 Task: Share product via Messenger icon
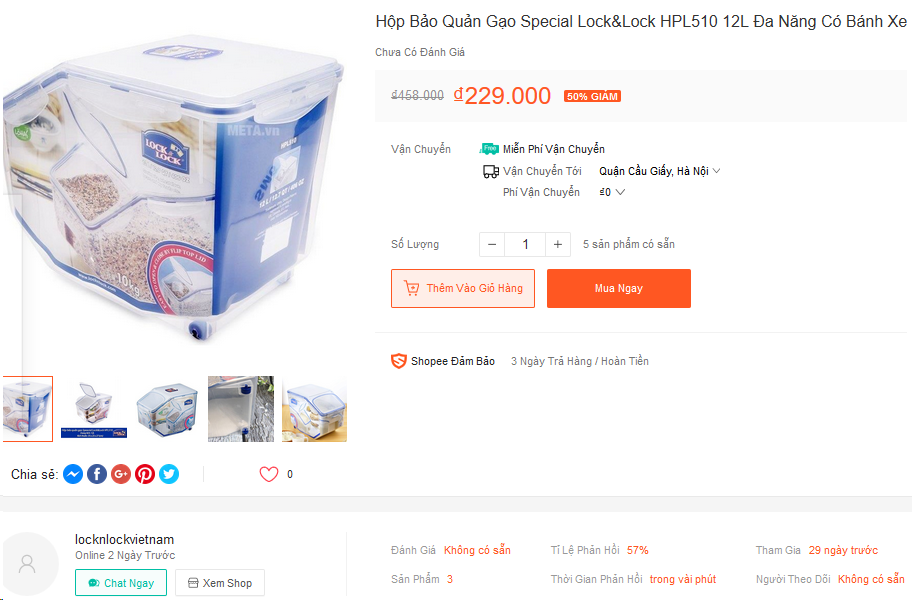[x=73, y=474]
